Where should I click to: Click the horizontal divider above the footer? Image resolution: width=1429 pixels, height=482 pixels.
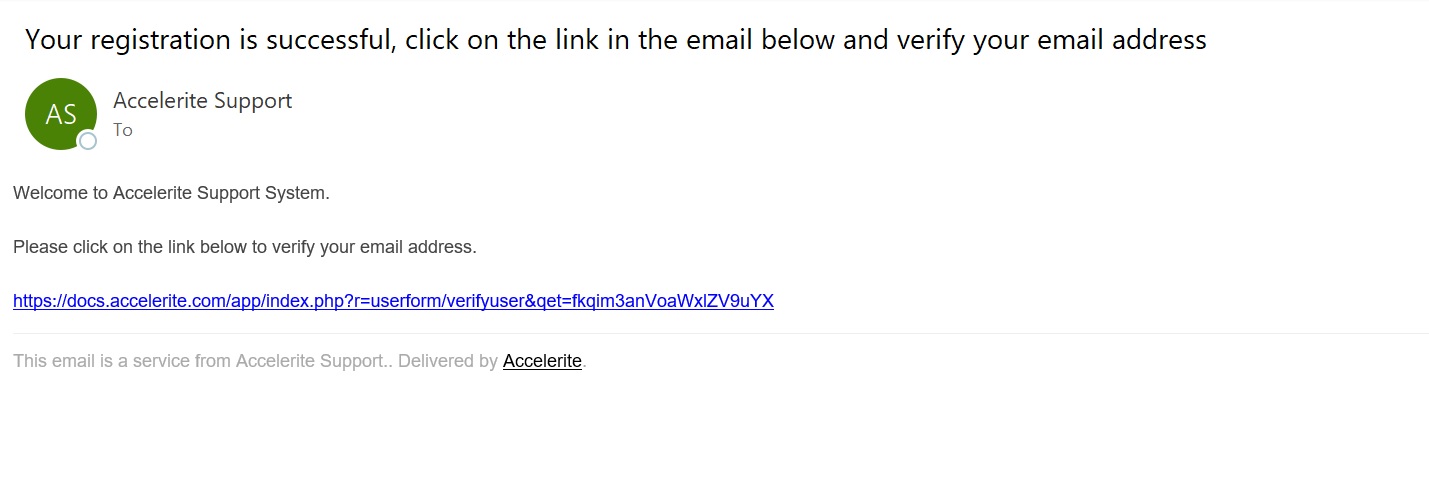coord(720,333)
